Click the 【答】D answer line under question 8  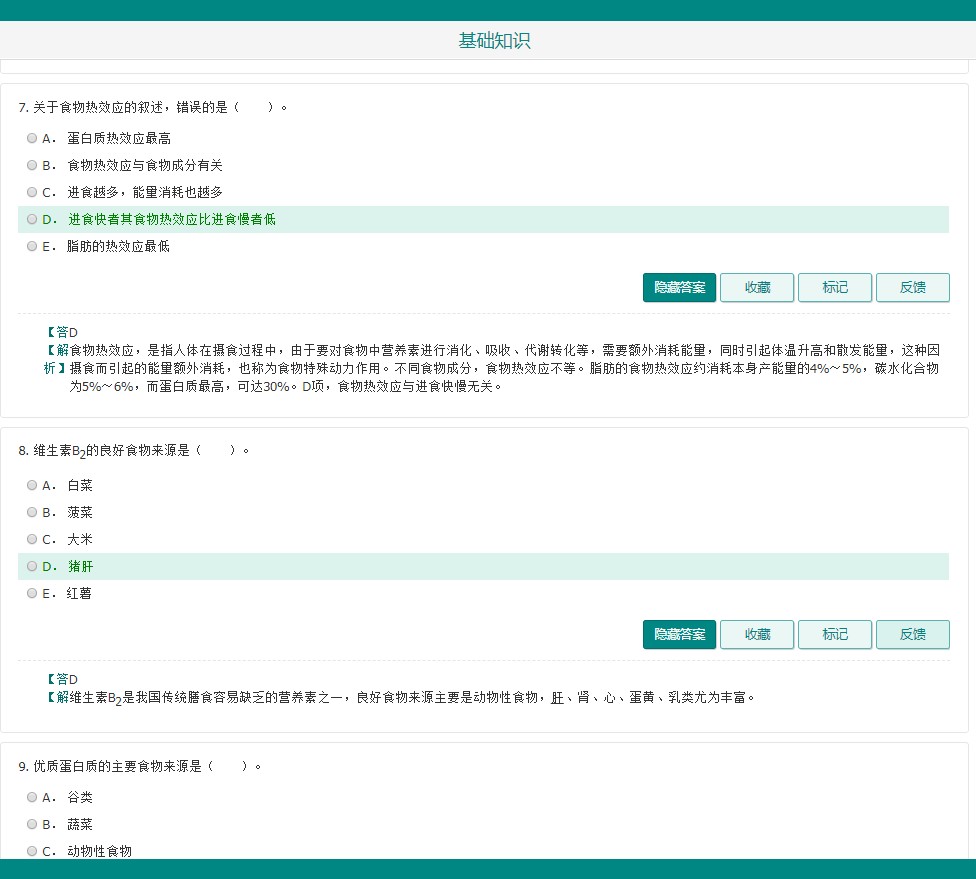[x=63, y=679]
